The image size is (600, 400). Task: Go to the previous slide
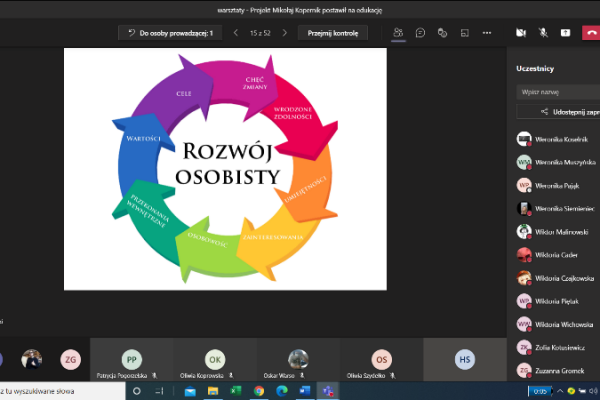[236, 33]
